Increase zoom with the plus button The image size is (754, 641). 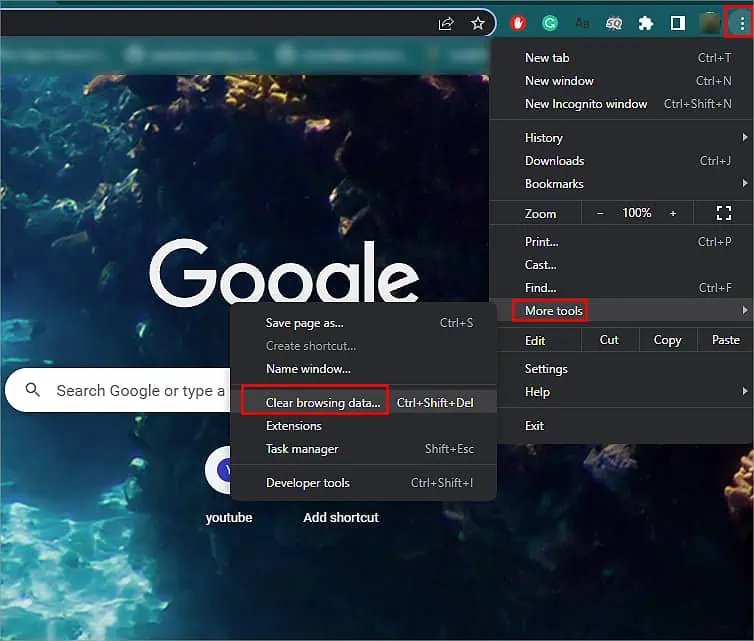[673, 213]
